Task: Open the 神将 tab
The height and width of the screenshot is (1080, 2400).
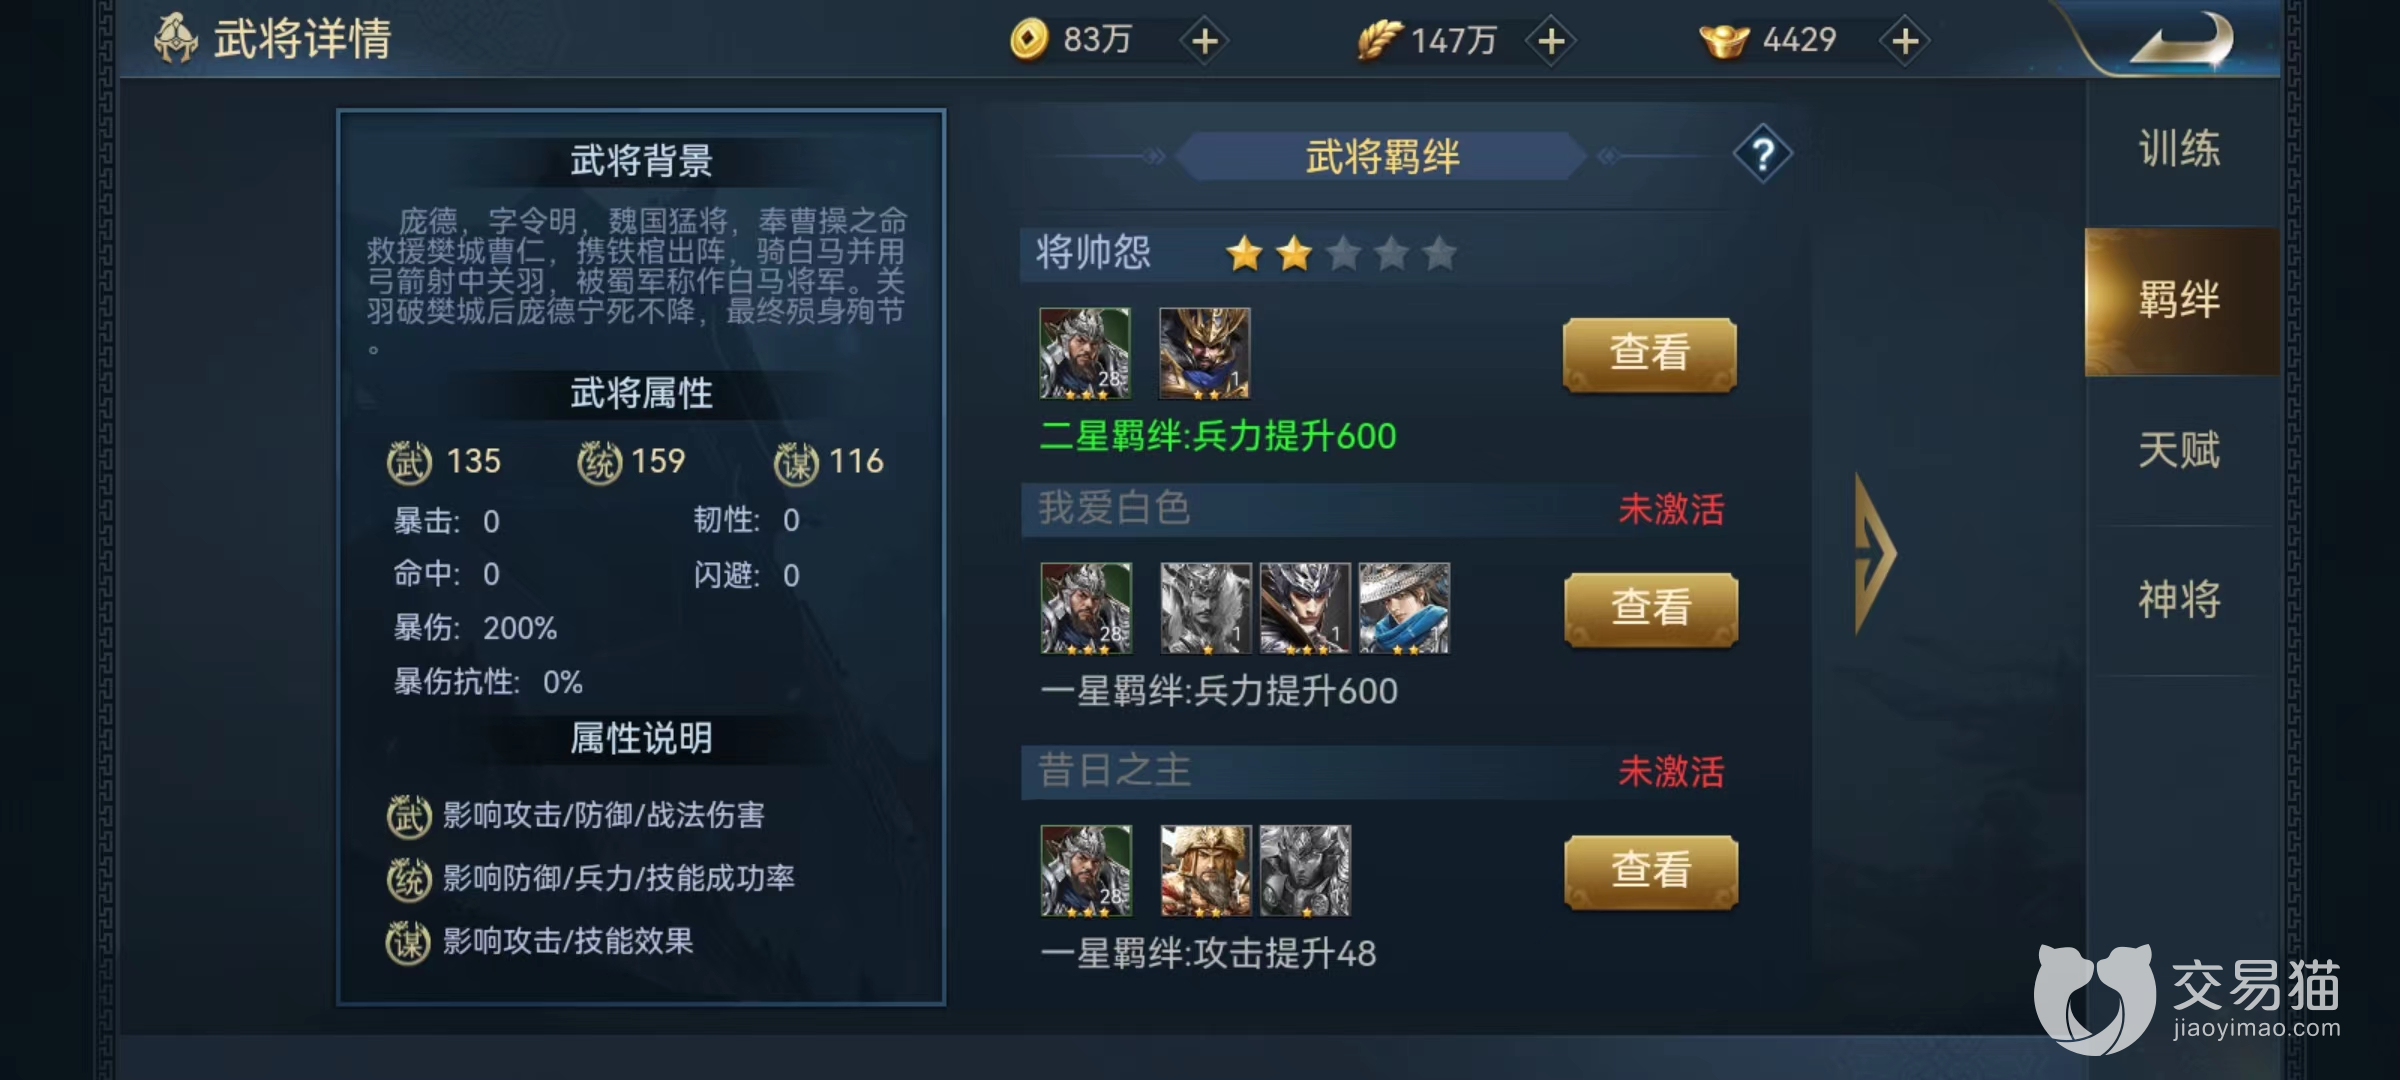Action: (2180, 600)
